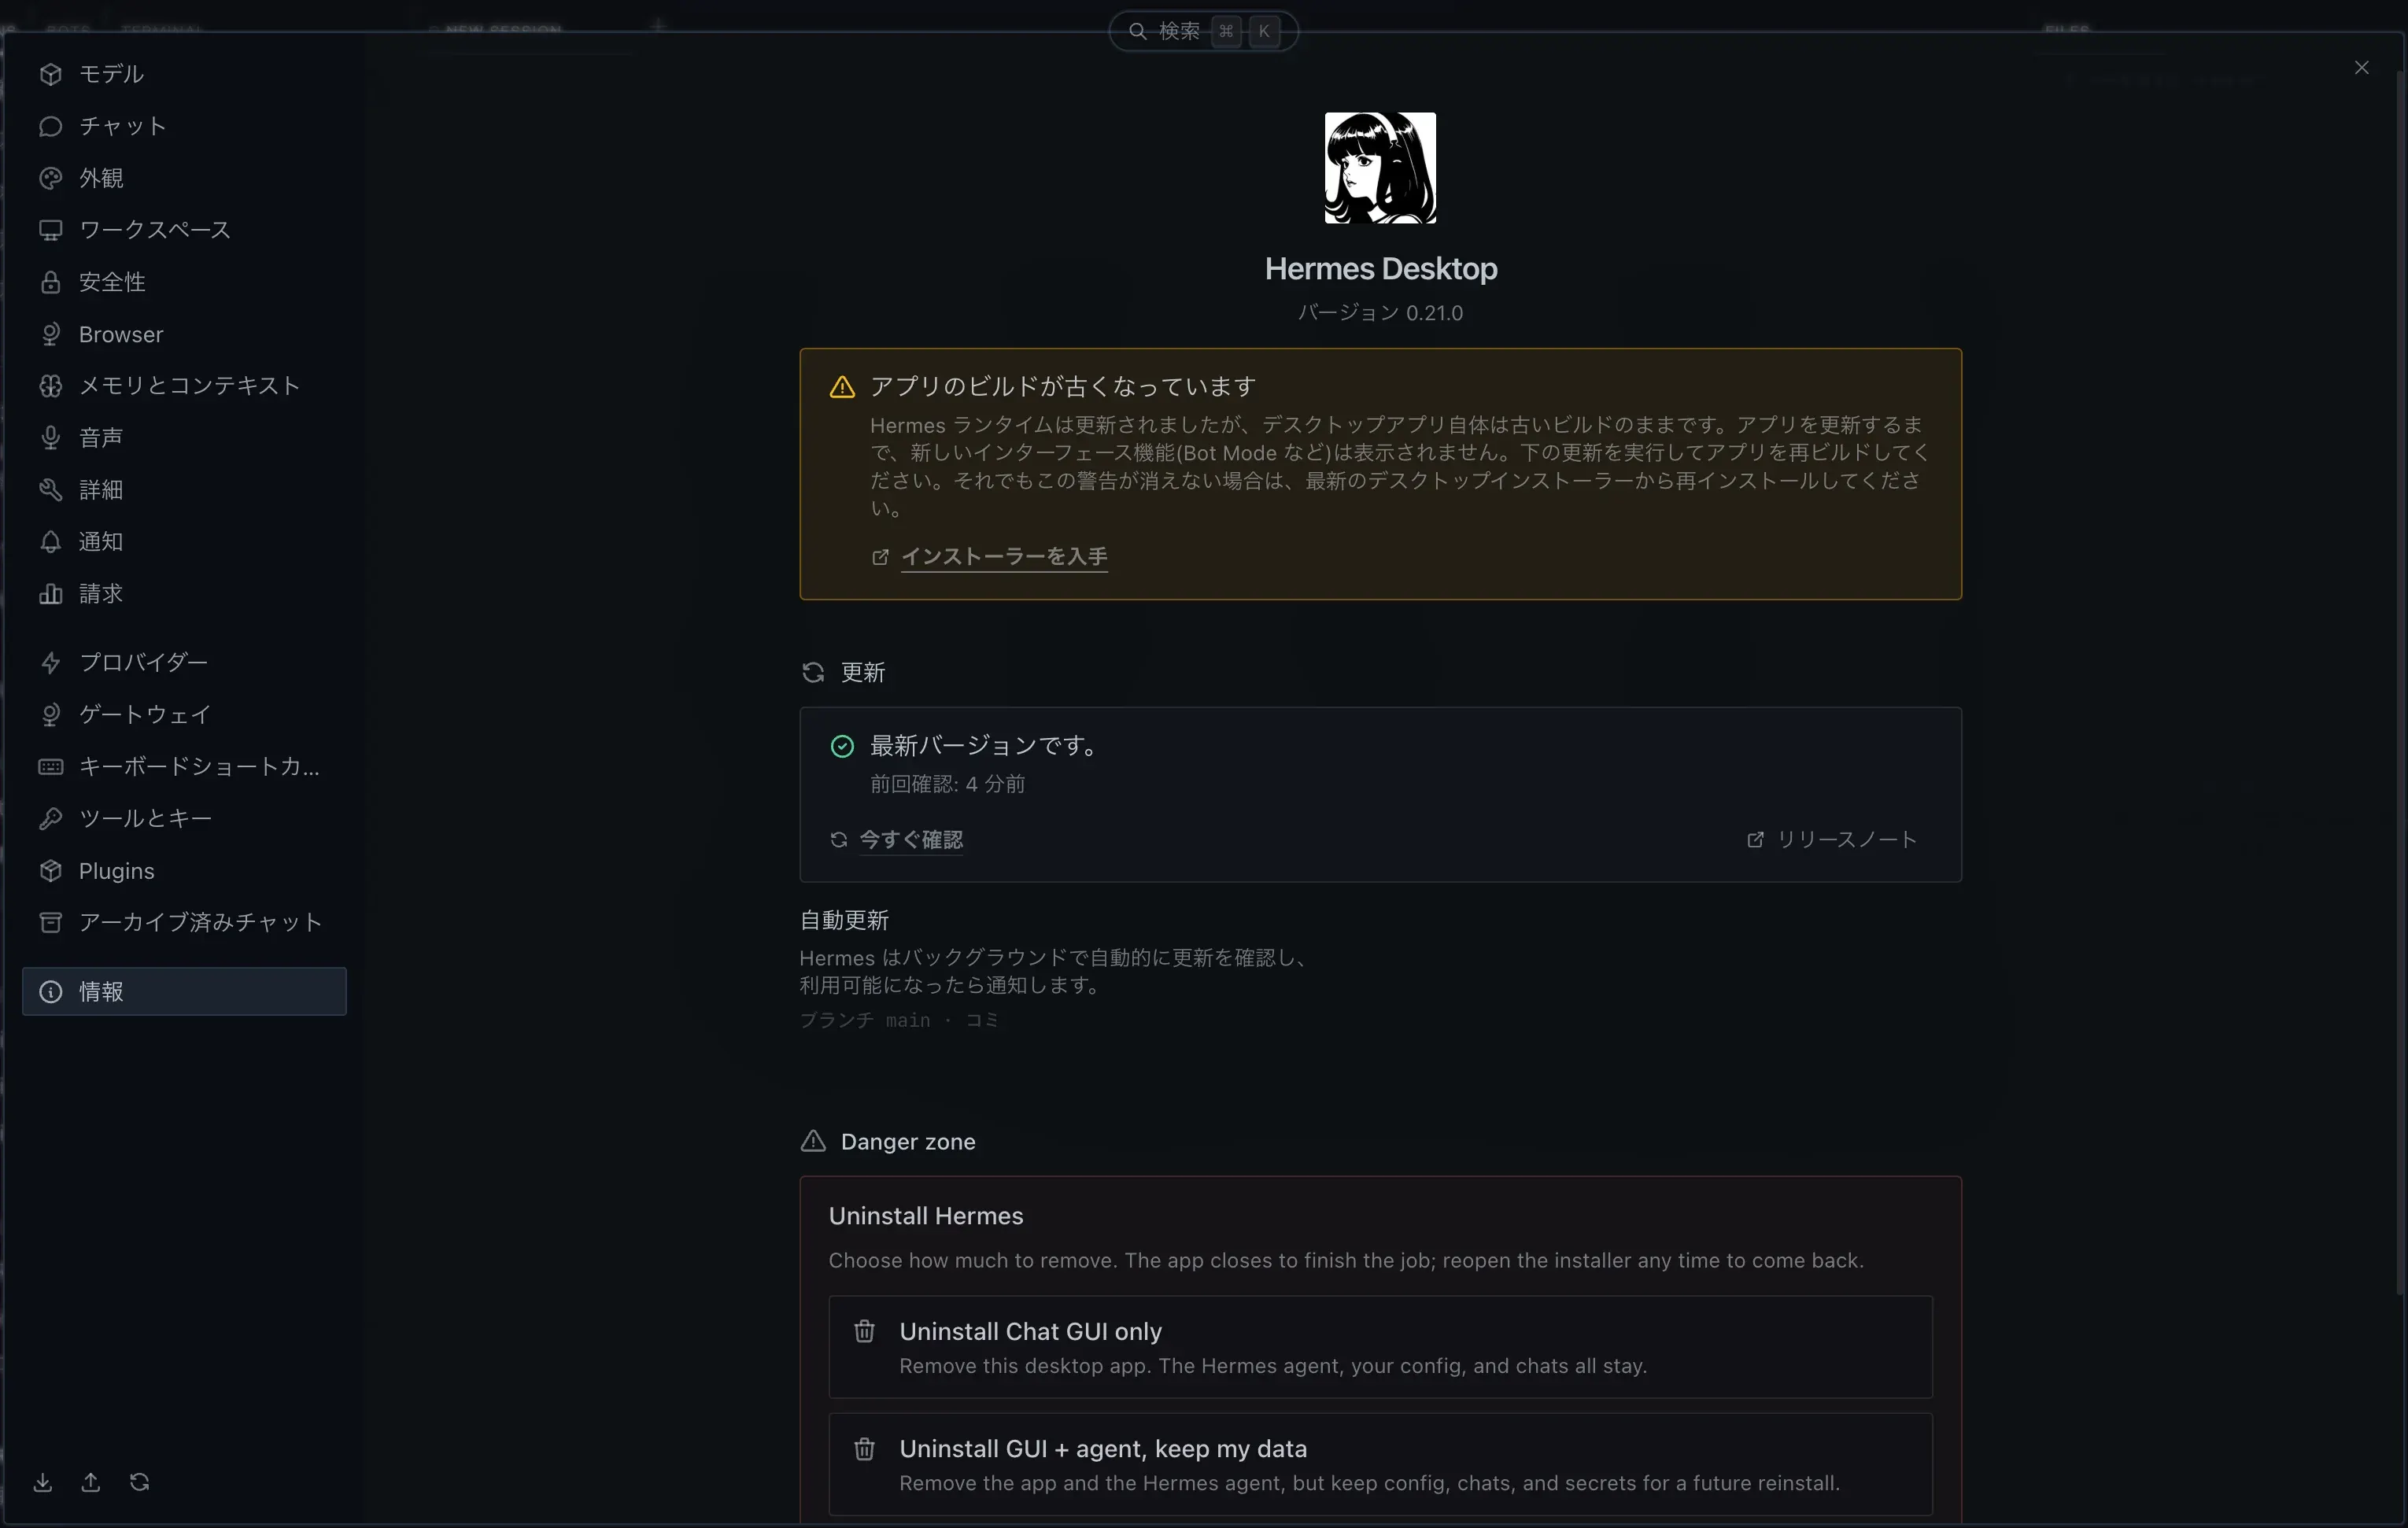Image resolution: width=2408 pixels, height=1528 pixels.
Task: Follow the インストーラーを入手 link
Action: point(1004,556)
